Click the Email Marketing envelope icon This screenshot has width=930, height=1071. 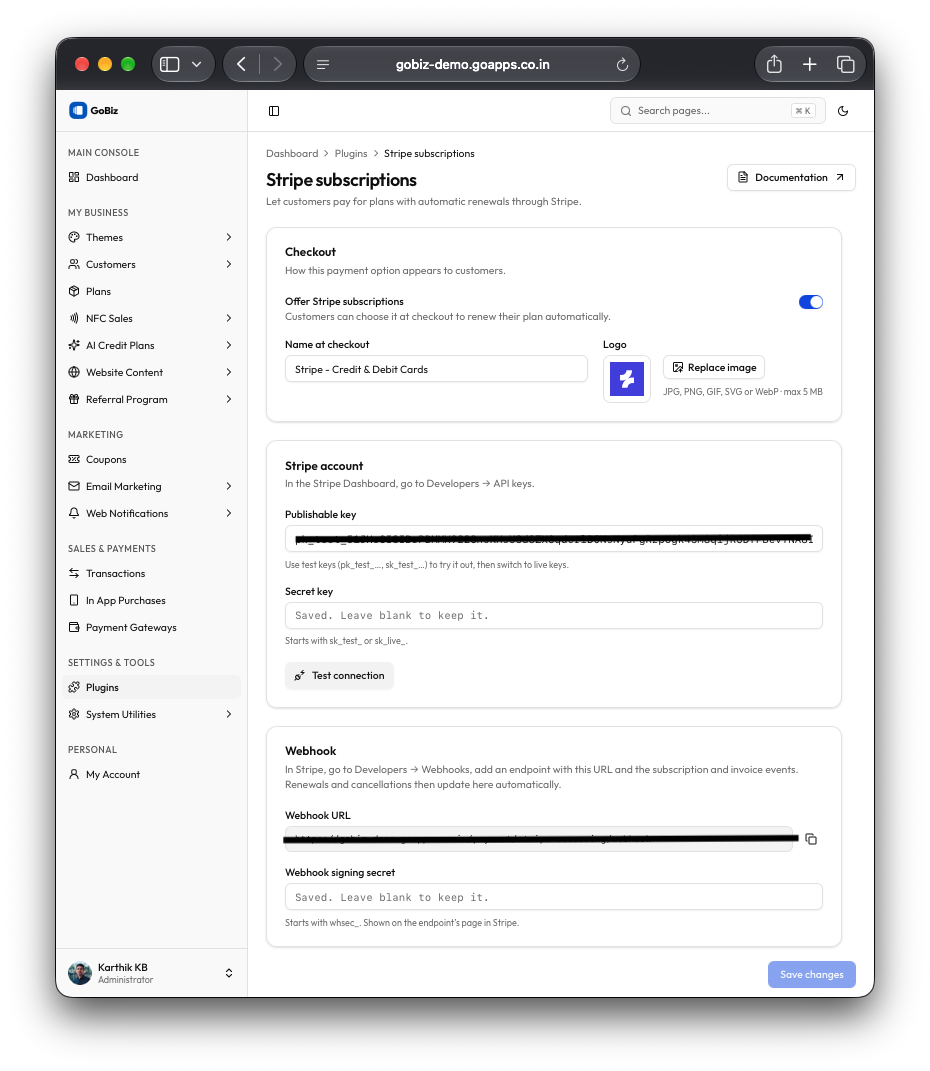tap(74, 486)
